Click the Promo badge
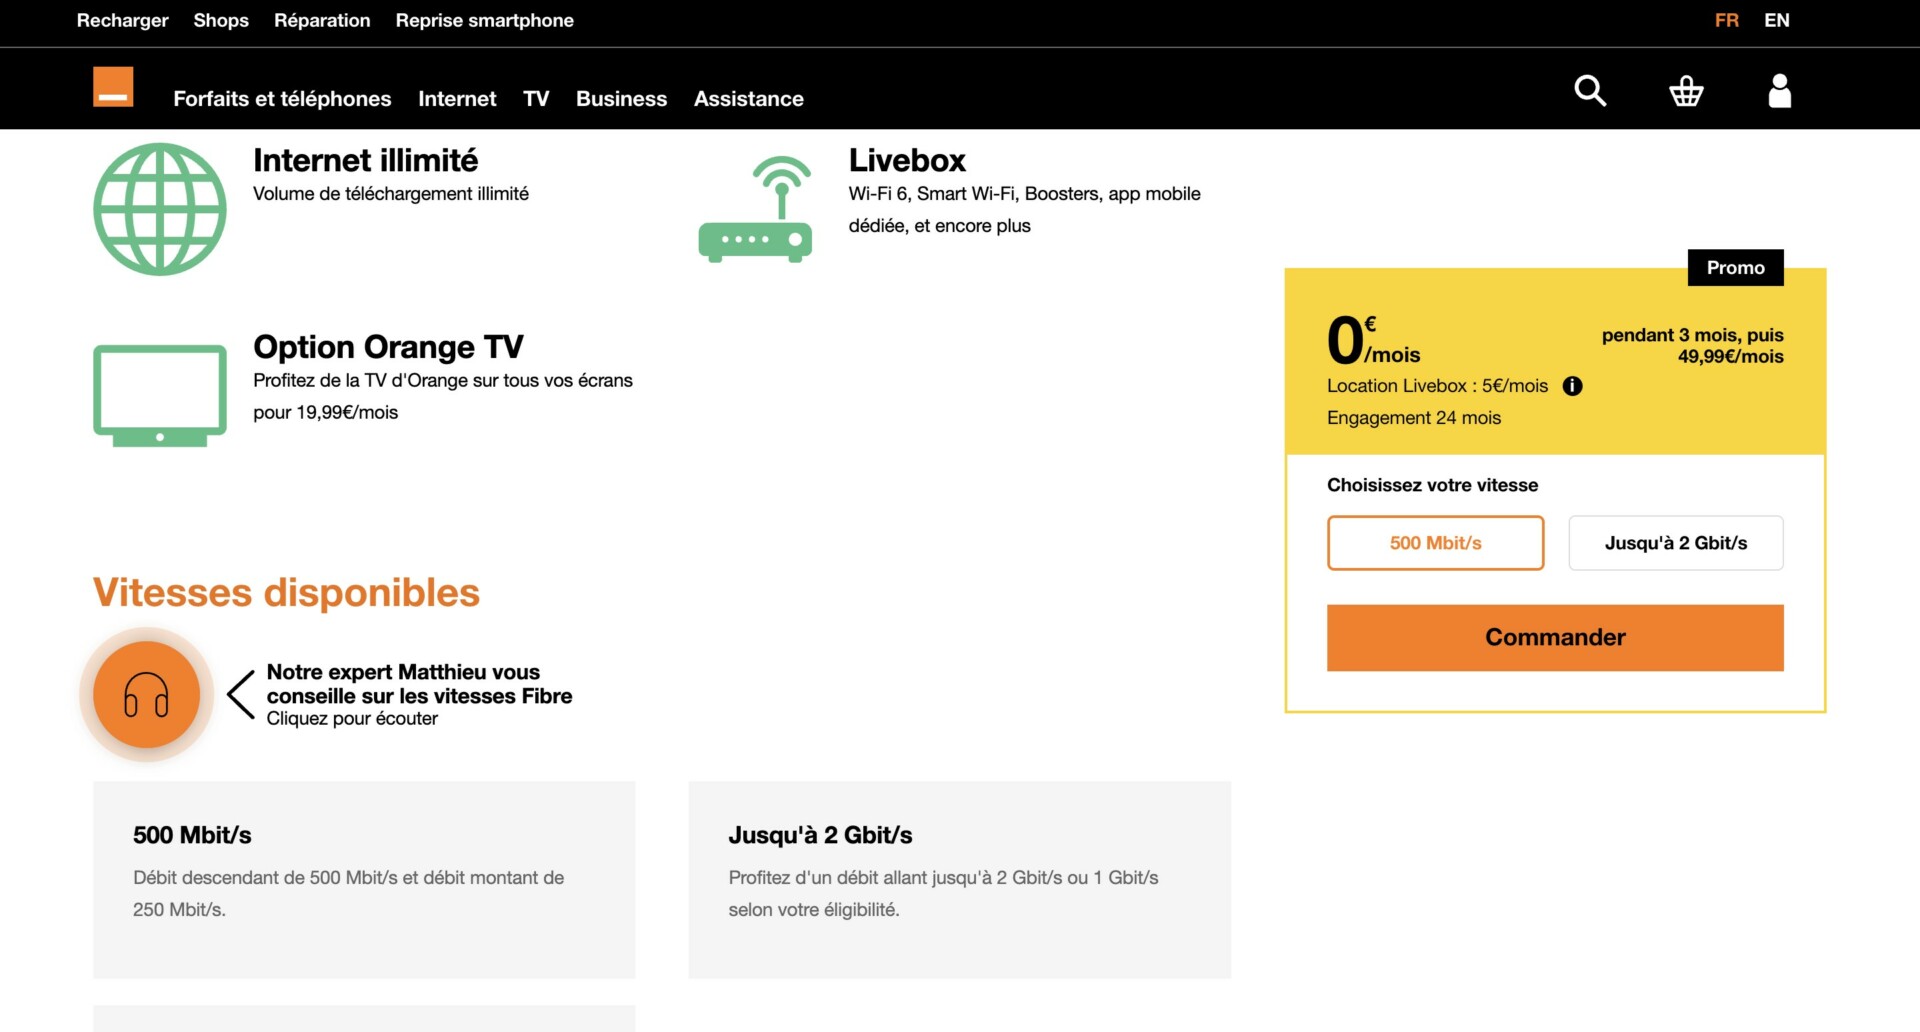This screenshot has width=1920, height=1032. coord(1736,268)
